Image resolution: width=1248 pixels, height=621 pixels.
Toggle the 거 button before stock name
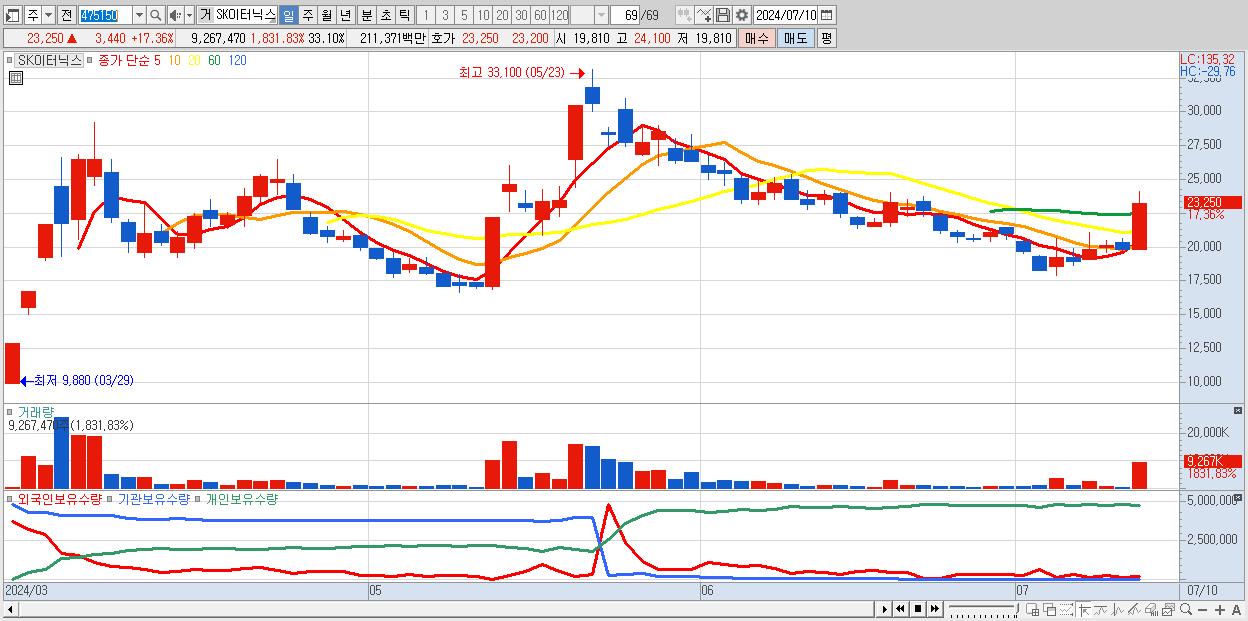[x=205, y=15]
